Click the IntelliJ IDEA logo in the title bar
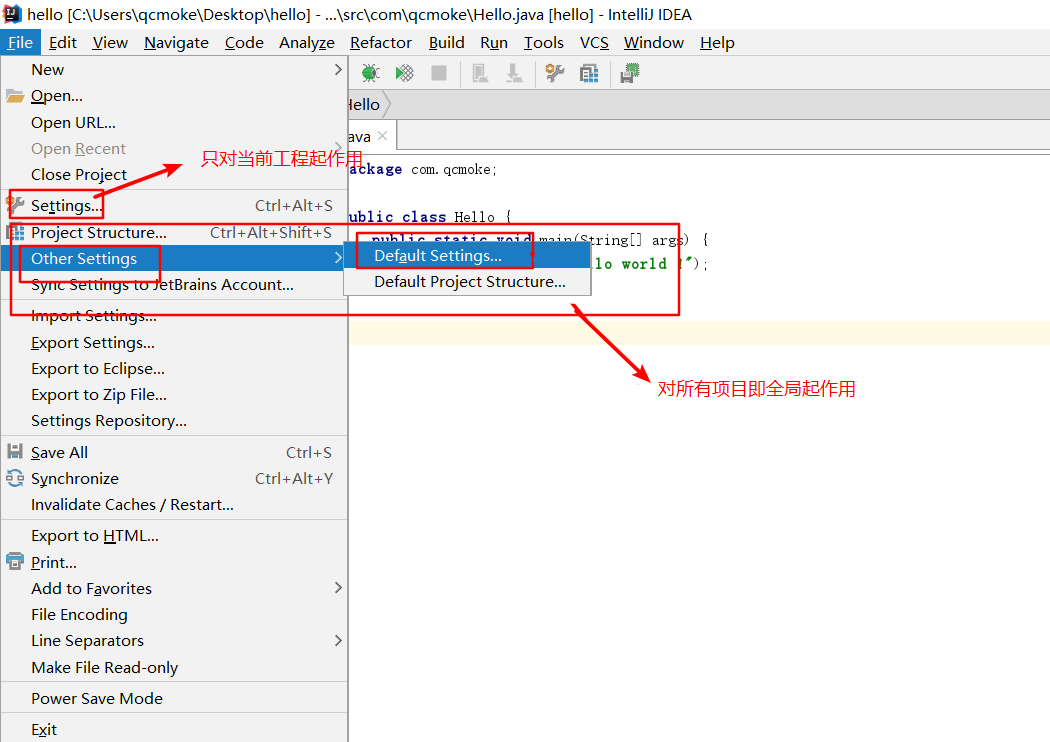The image size is (1050, 742). [13, 14]
